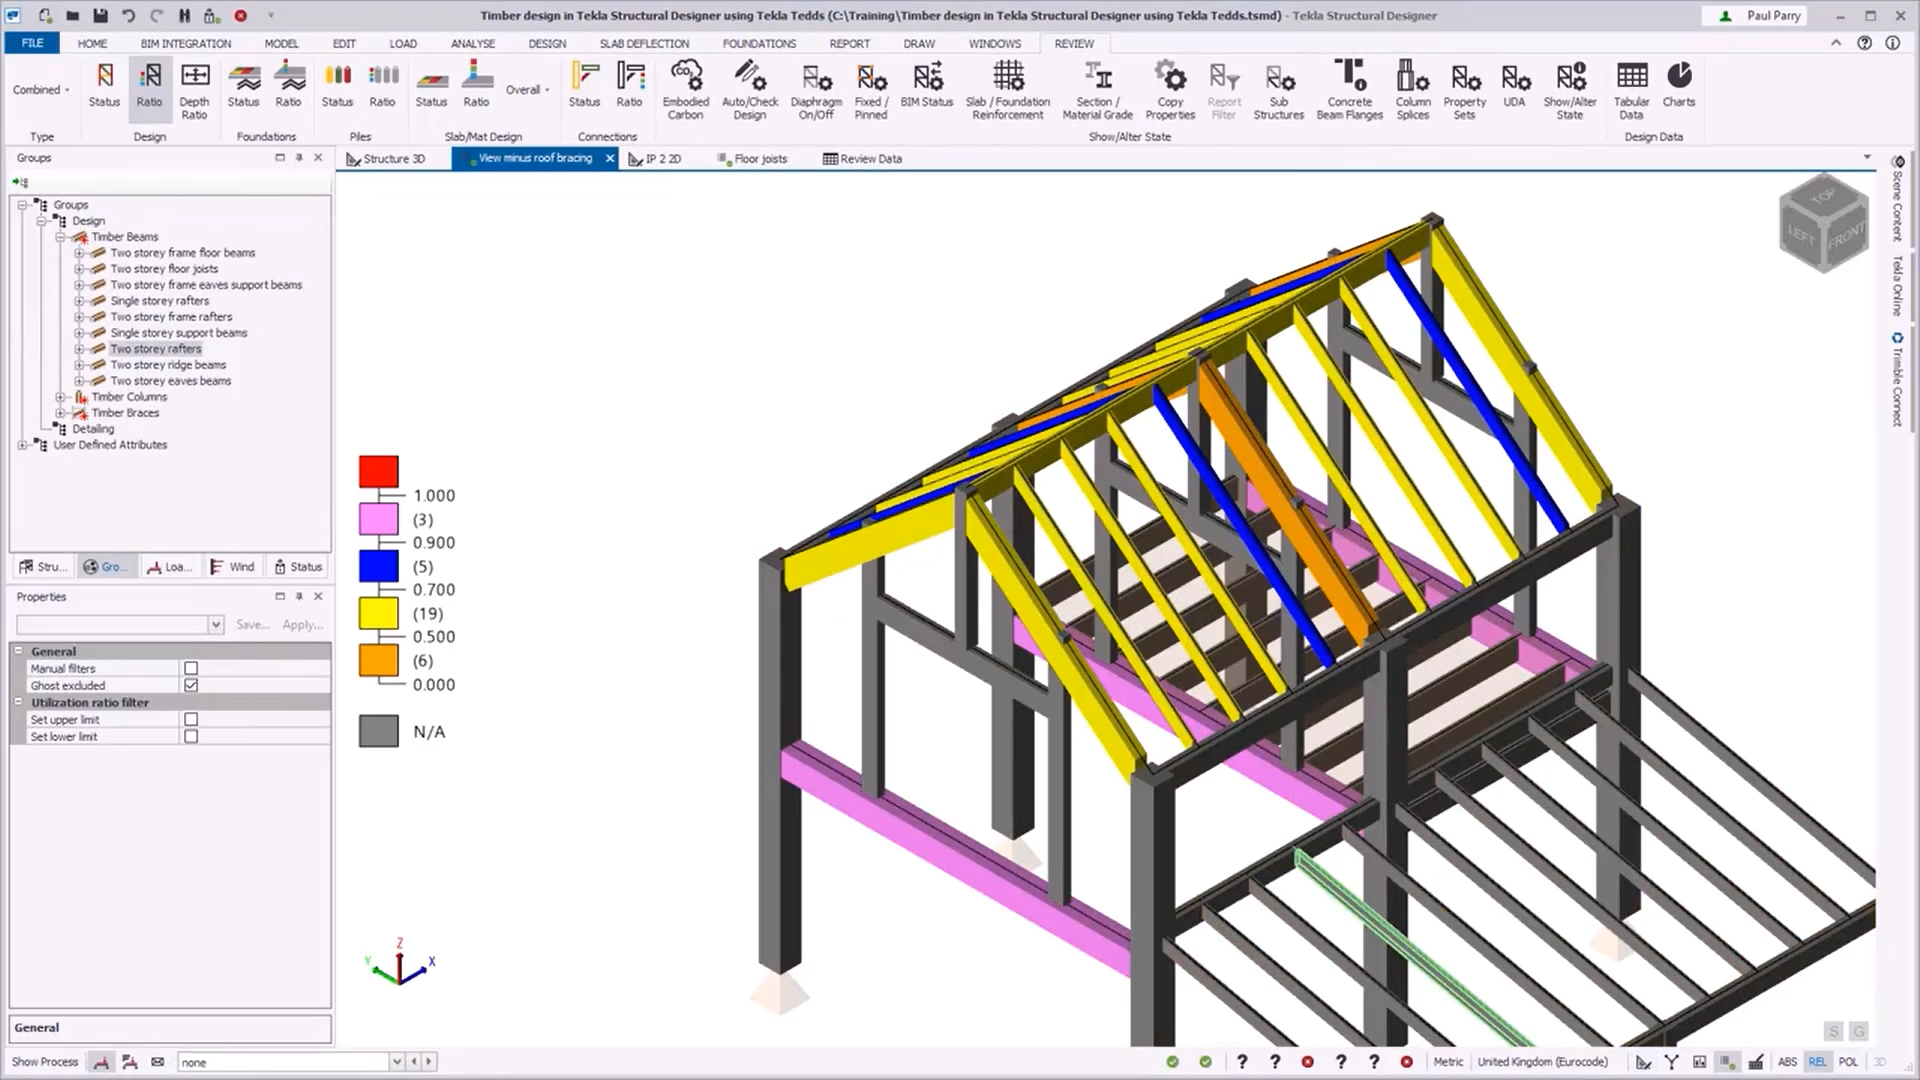Toggle the Manual filters checkbox

click(x=191, y=668)
